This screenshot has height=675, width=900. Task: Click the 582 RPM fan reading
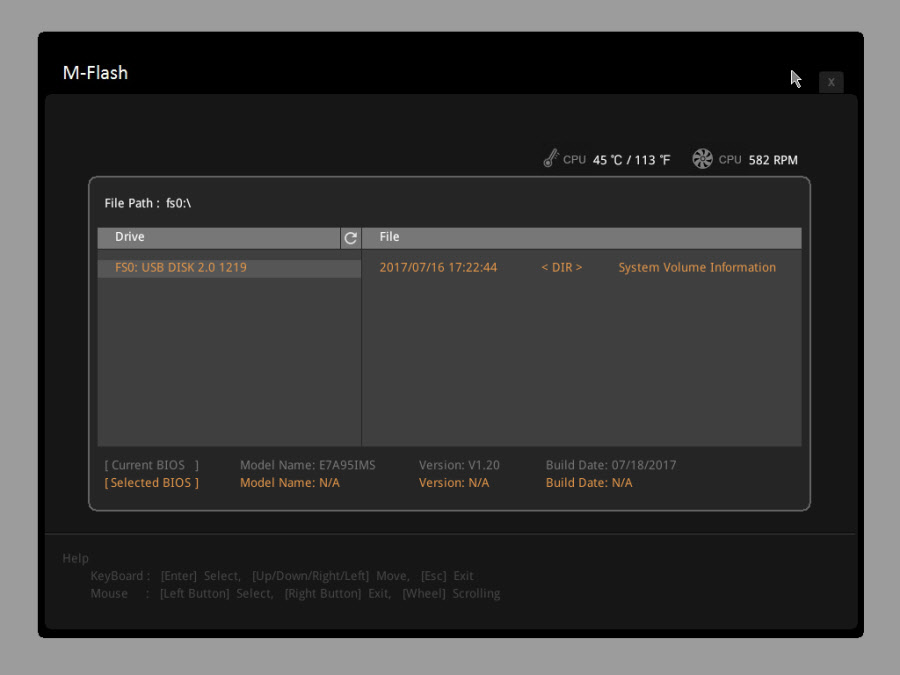point(773,160)
